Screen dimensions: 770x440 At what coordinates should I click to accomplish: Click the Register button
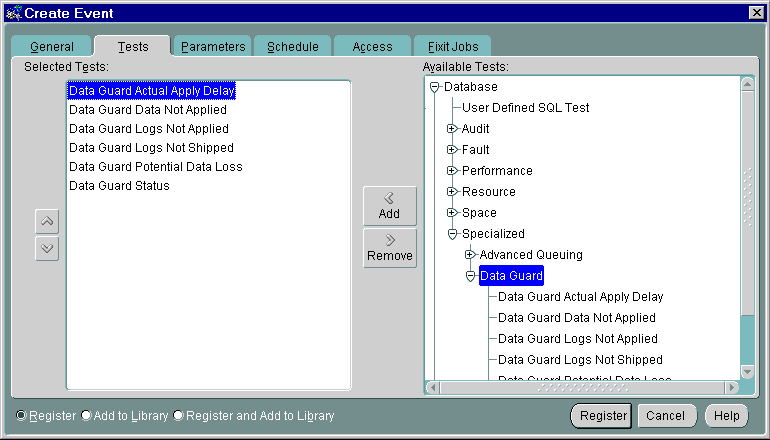pos(603,416)
